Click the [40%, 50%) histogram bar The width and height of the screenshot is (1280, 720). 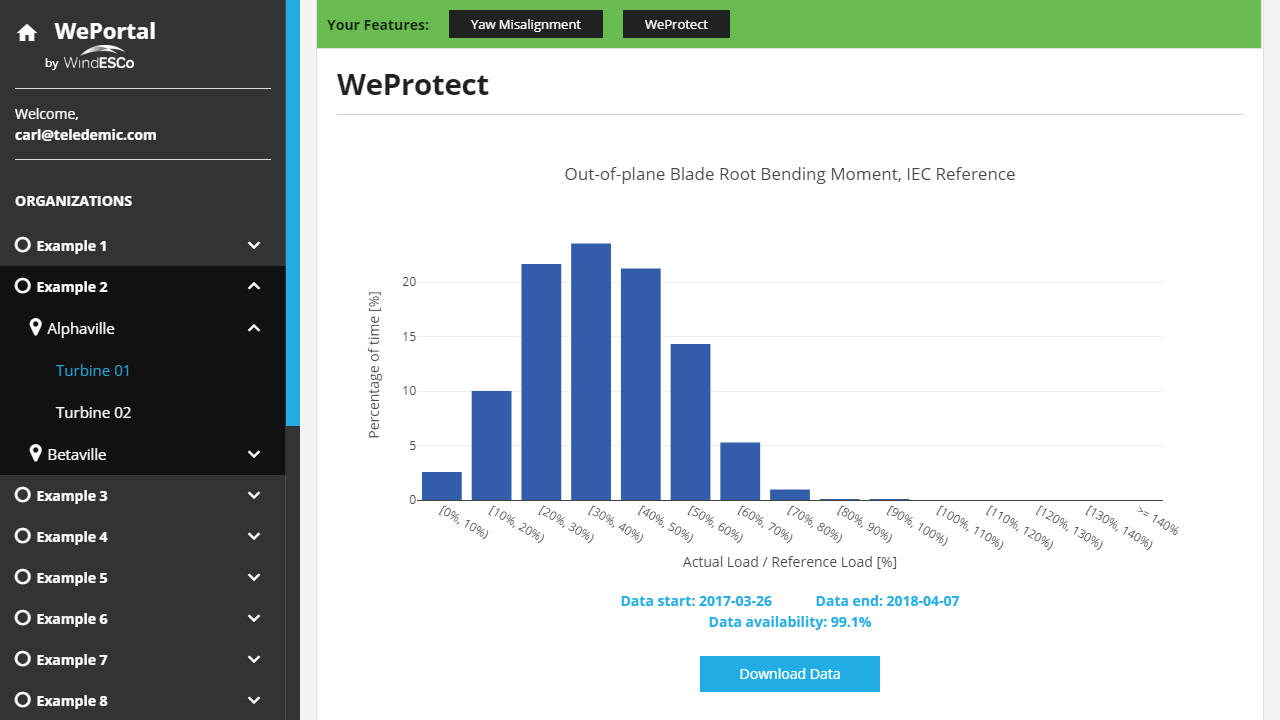pos(641,384)
